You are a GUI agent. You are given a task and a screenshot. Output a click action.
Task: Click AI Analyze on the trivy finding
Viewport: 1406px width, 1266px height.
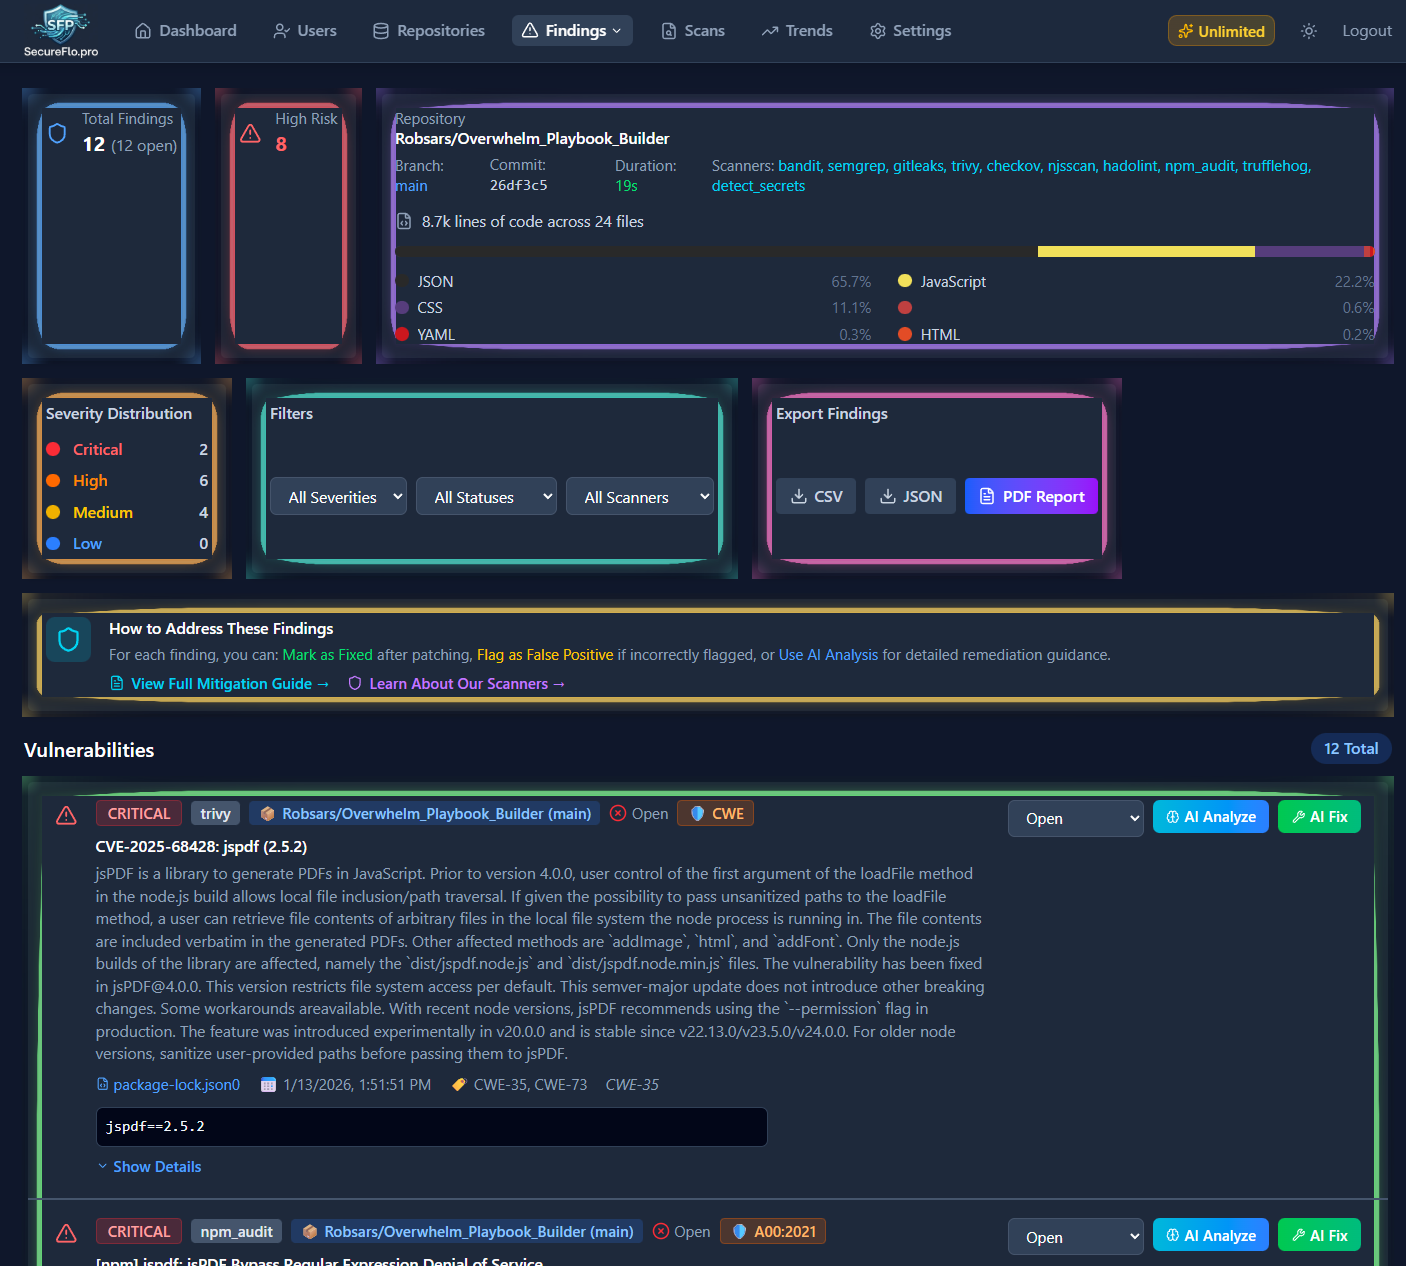click(x=1211, y=817)
